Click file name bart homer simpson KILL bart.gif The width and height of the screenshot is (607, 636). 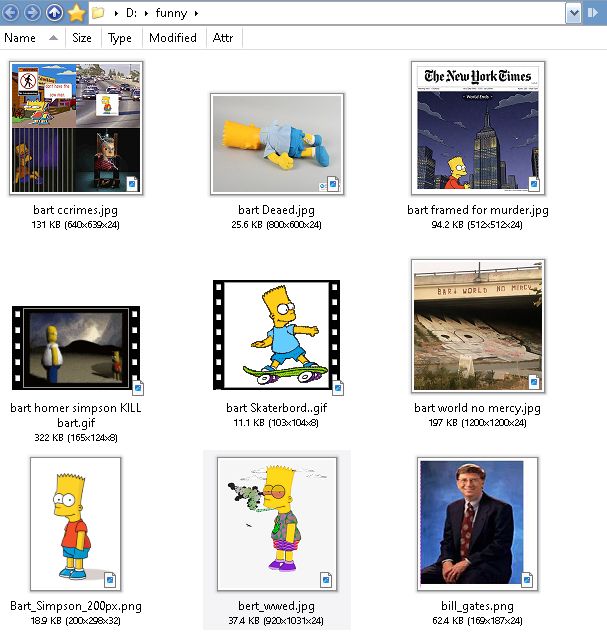pos(76,415)
